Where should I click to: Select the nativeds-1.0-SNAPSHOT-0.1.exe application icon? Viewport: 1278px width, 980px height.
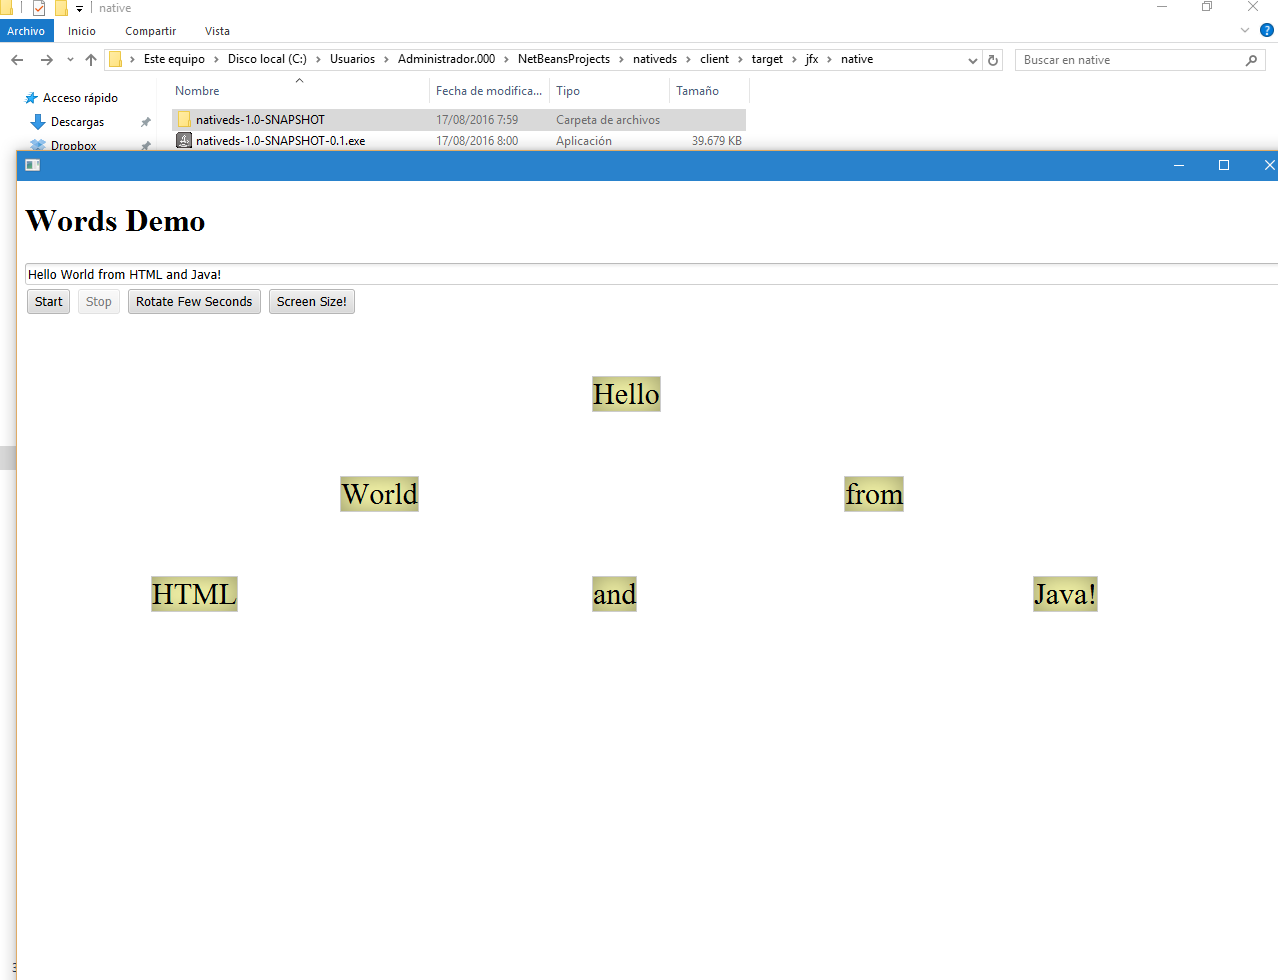tap(184, 141)
